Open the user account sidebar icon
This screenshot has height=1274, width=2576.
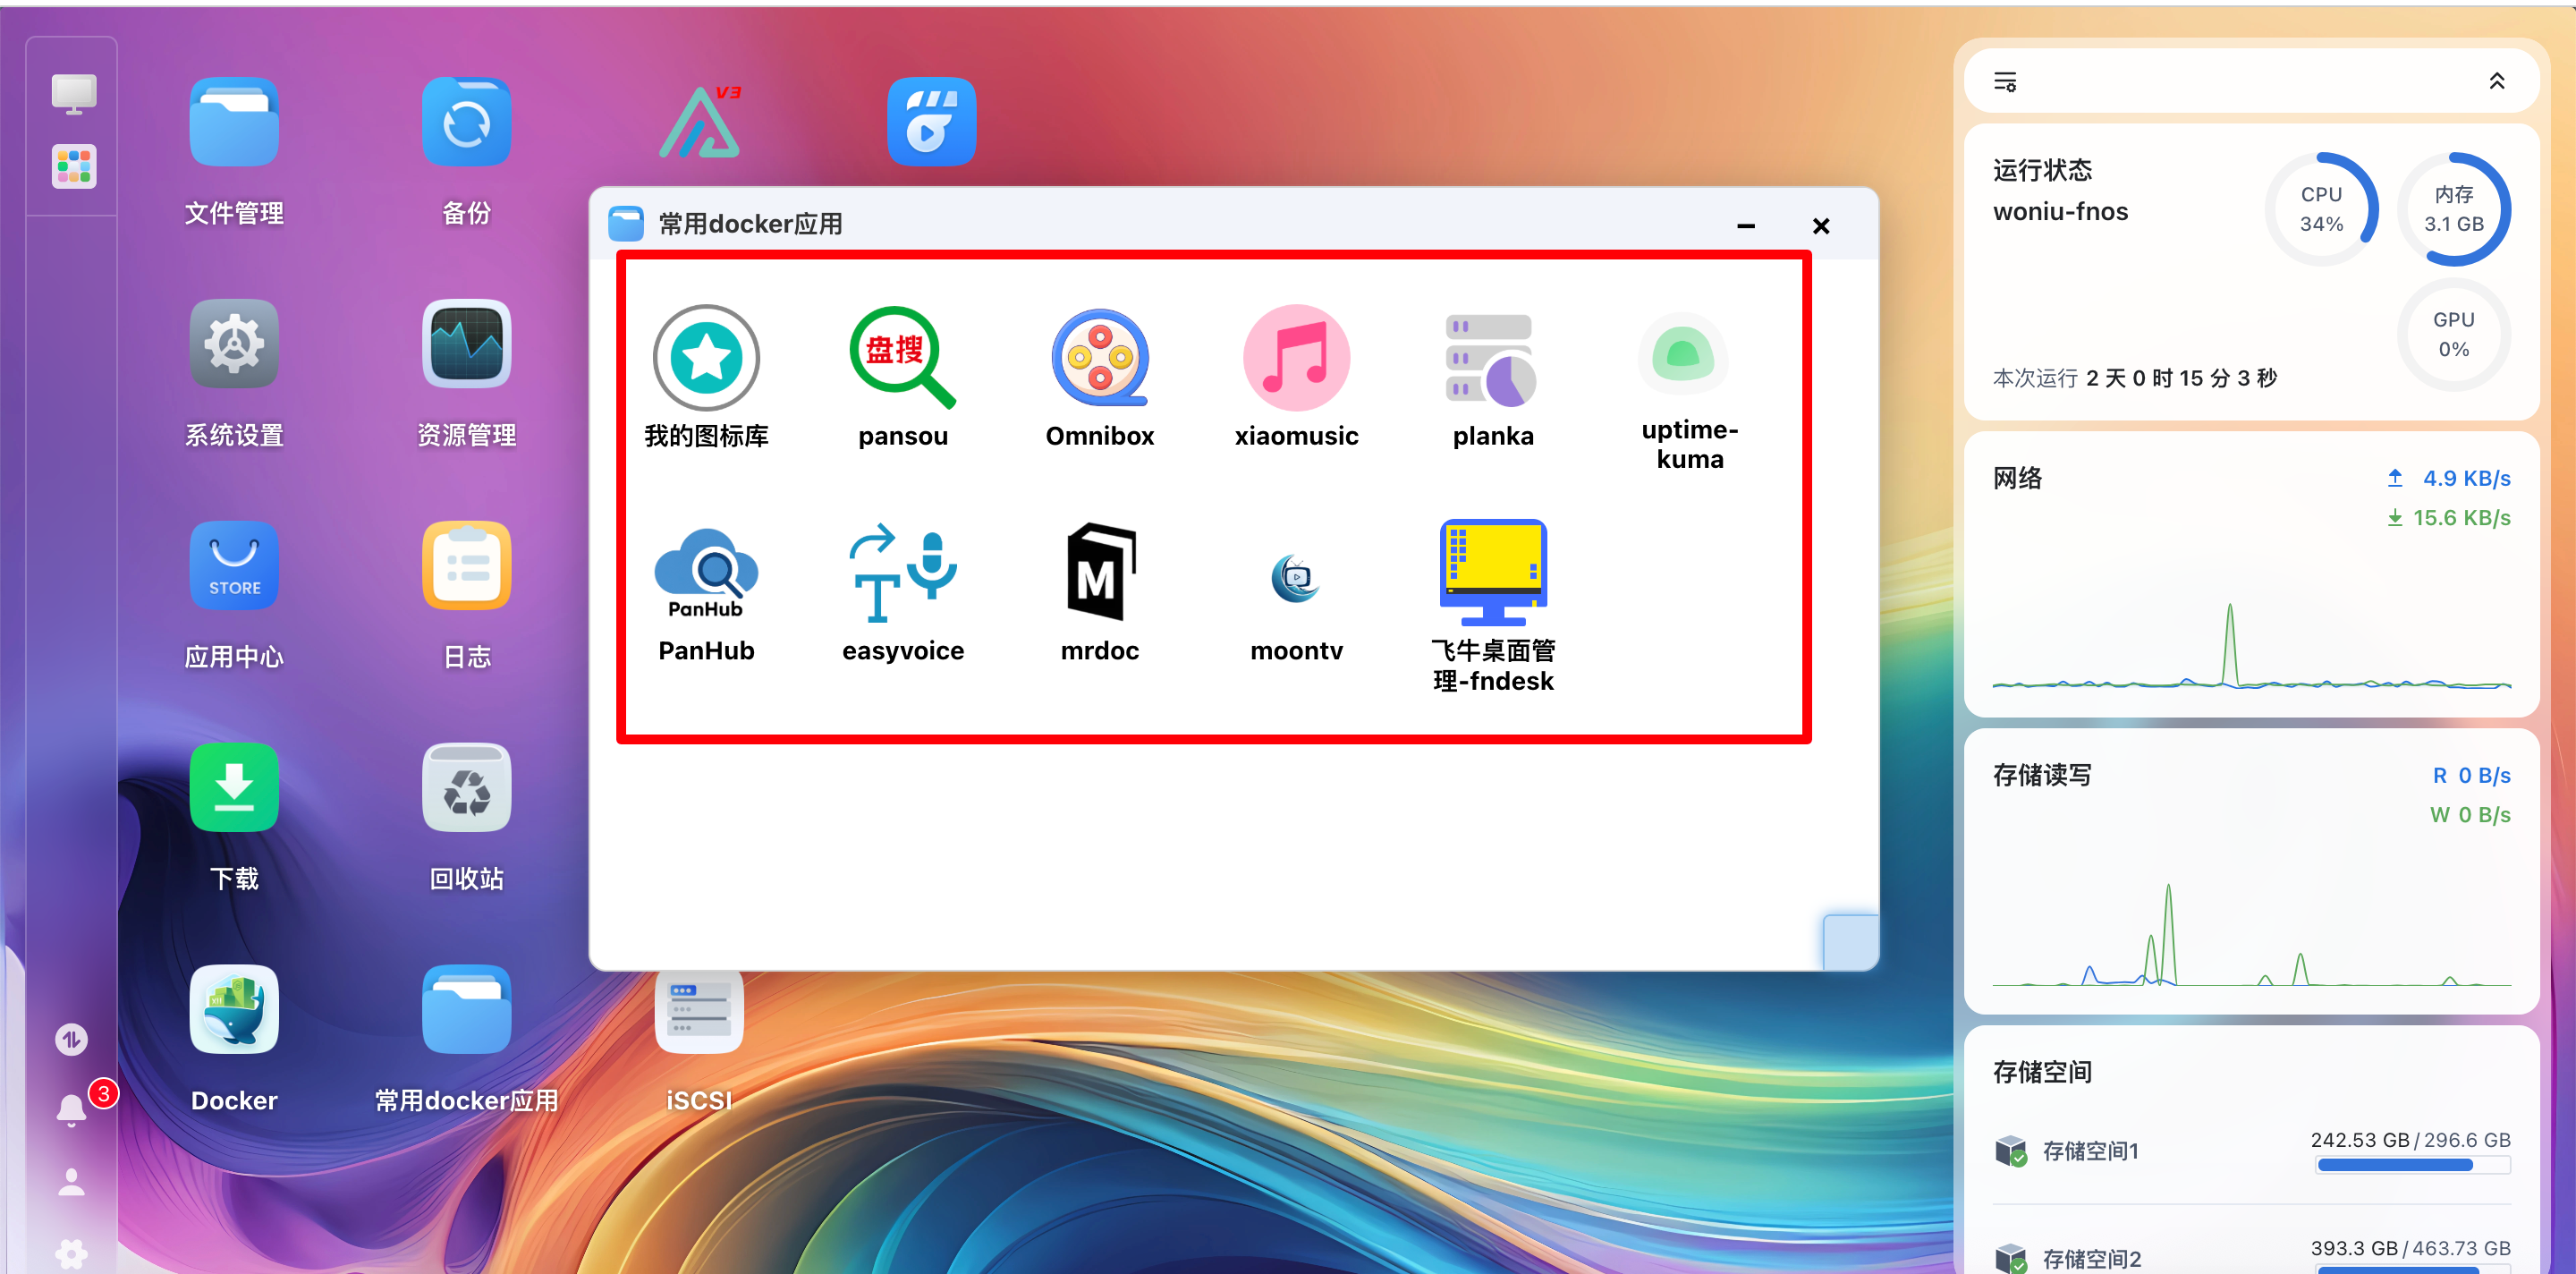tap(72, 1182)
